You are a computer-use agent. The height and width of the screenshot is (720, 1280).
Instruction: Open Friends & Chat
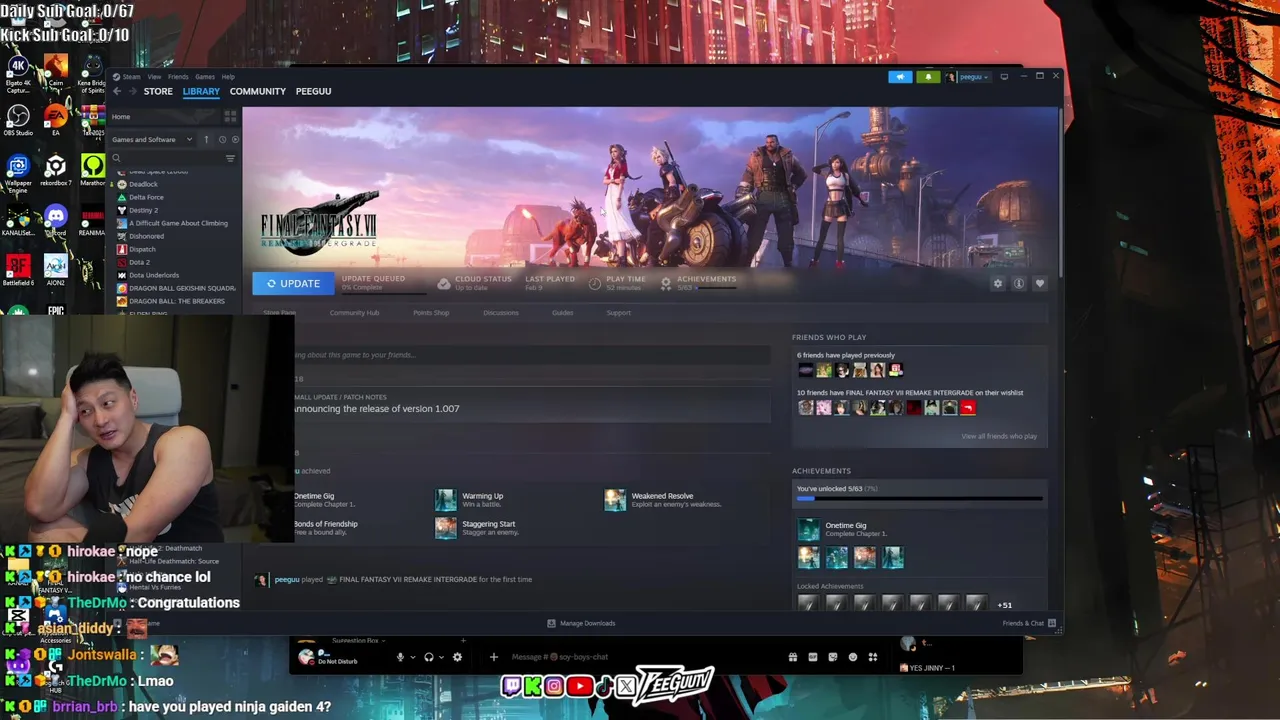(1028, 623)
